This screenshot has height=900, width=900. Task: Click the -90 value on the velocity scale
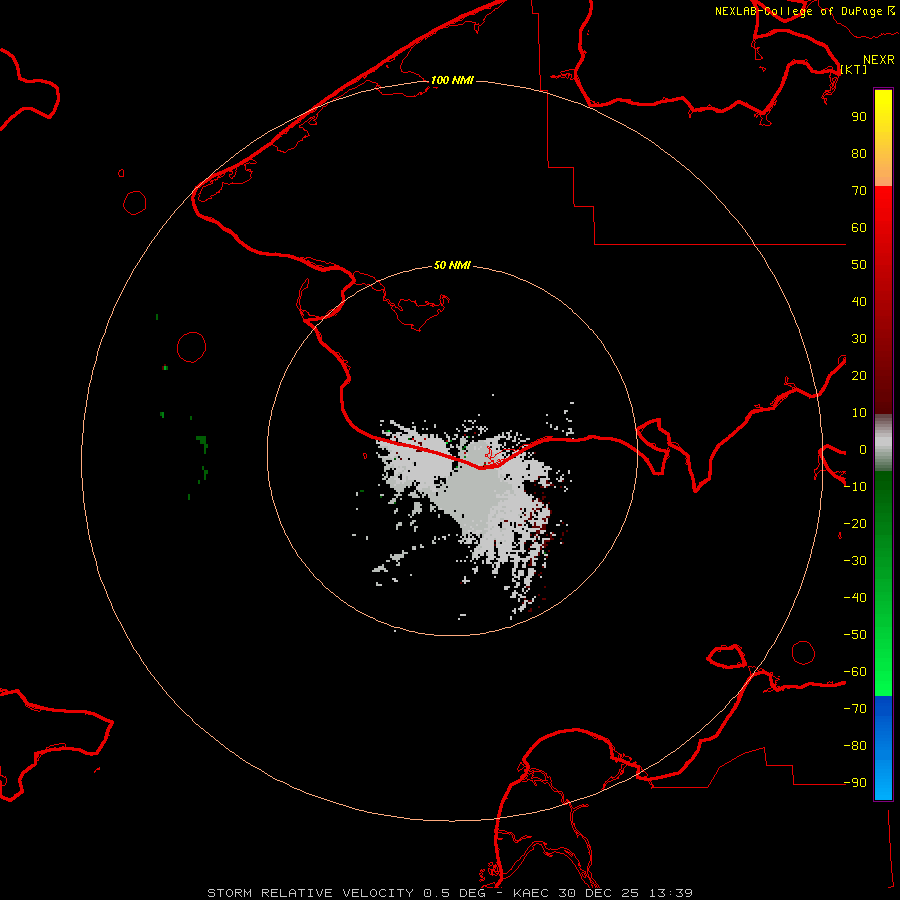point(855,783)
